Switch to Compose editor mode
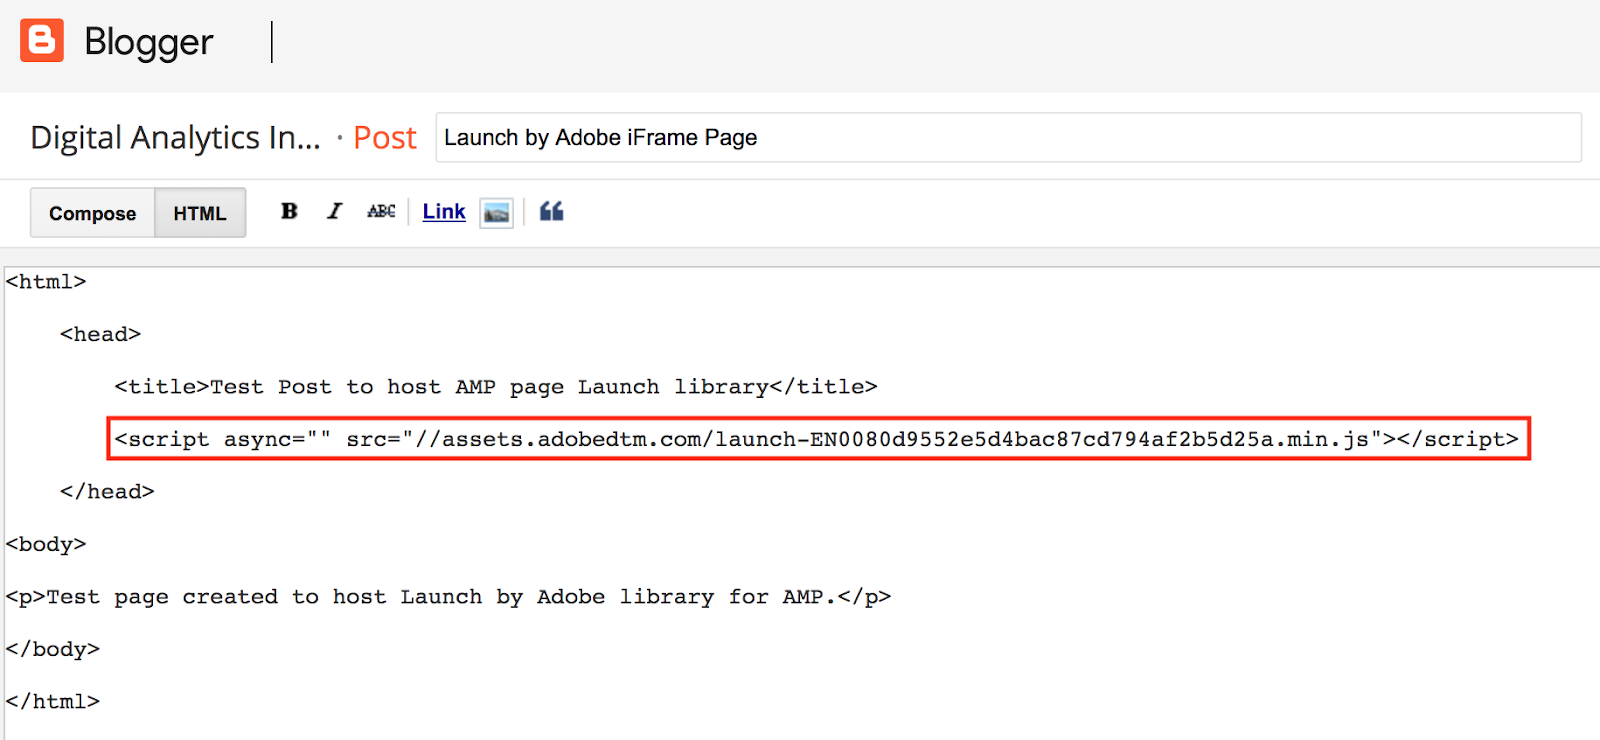The image size is (1600, 740). (92, 213)
